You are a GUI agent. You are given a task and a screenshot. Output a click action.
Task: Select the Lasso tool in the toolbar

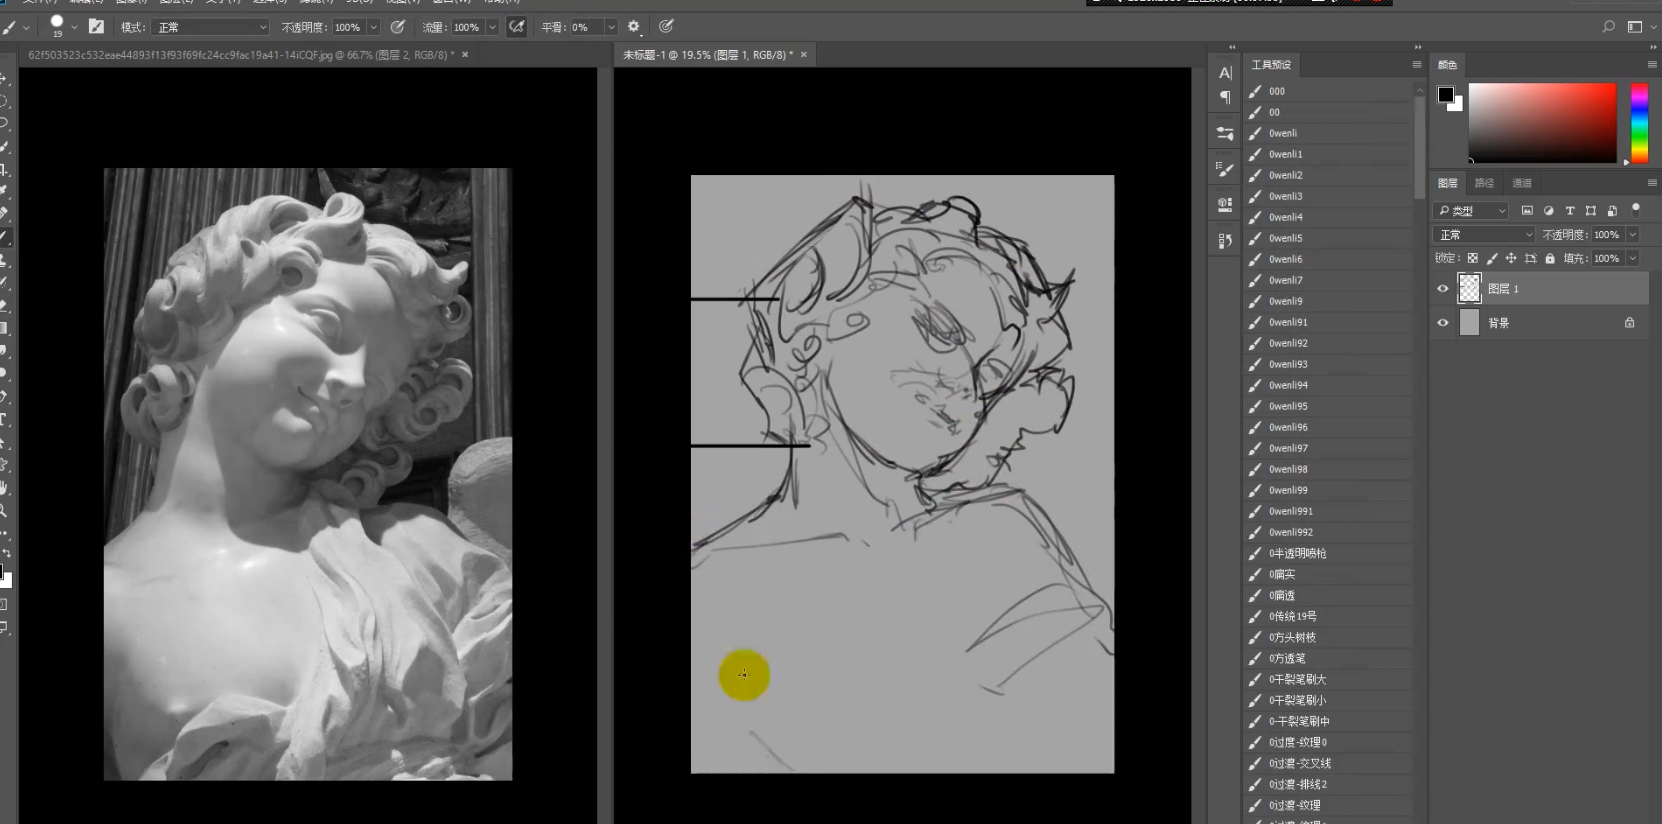click(4, 123)
